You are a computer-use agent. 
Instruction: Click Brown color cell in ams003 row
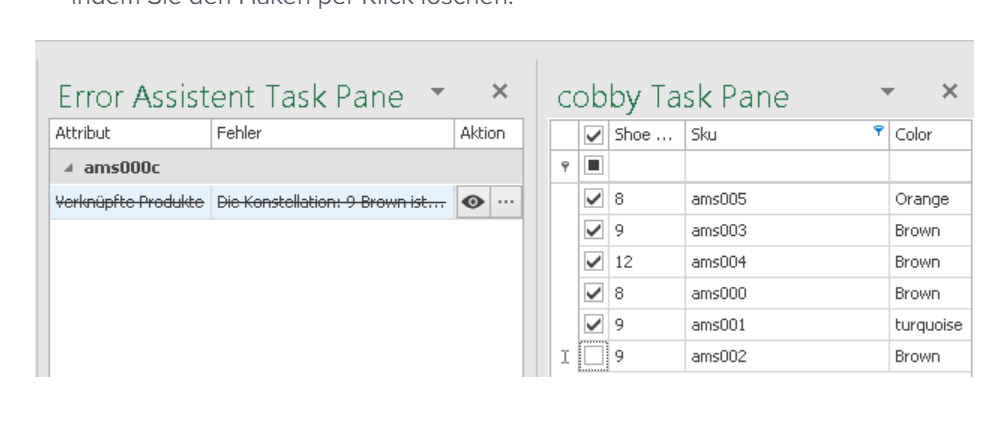pos(930,230)
